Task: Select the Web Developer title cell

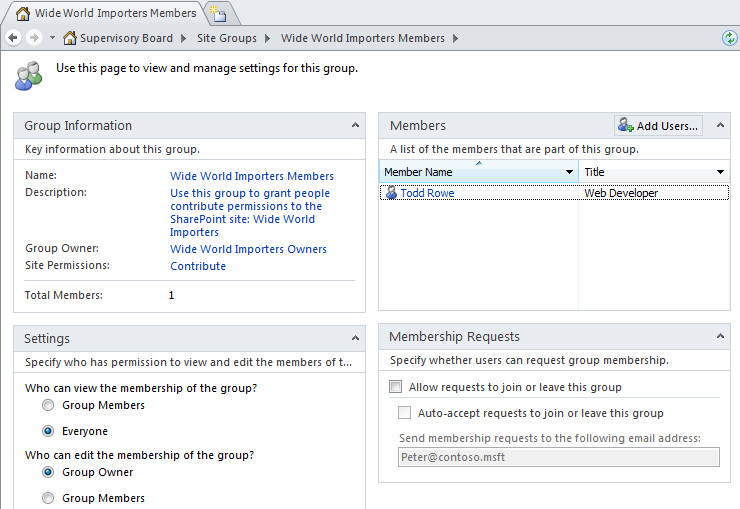Action: click(x=621, y=193)
